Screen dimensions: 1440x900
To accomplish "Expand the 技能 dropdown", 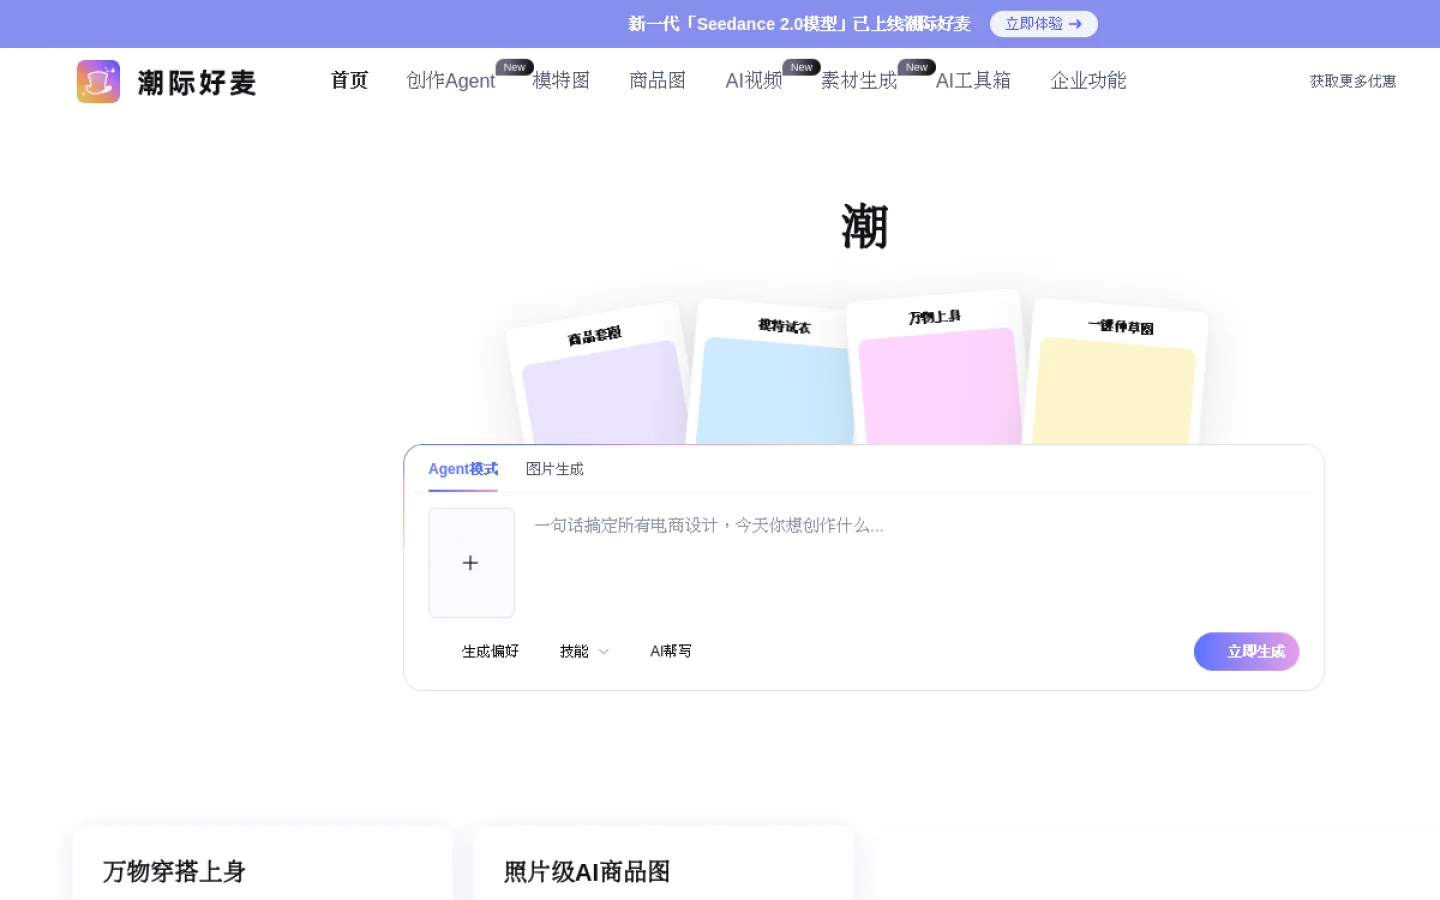I will pyautogui.click(x=584, y=651).
